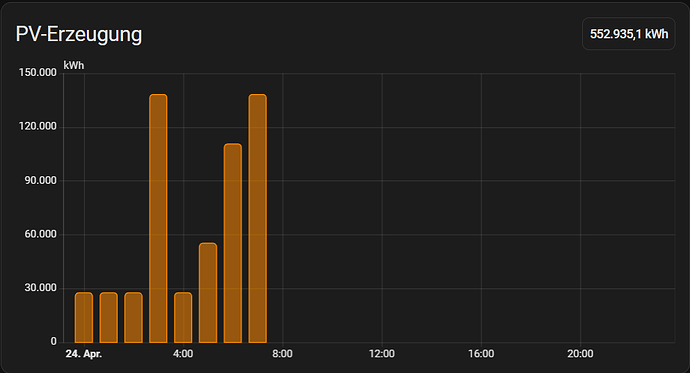Viewport: 690px width, 373px height.
Task: Click the kWh unit label above axis
Action: point(73,66)
